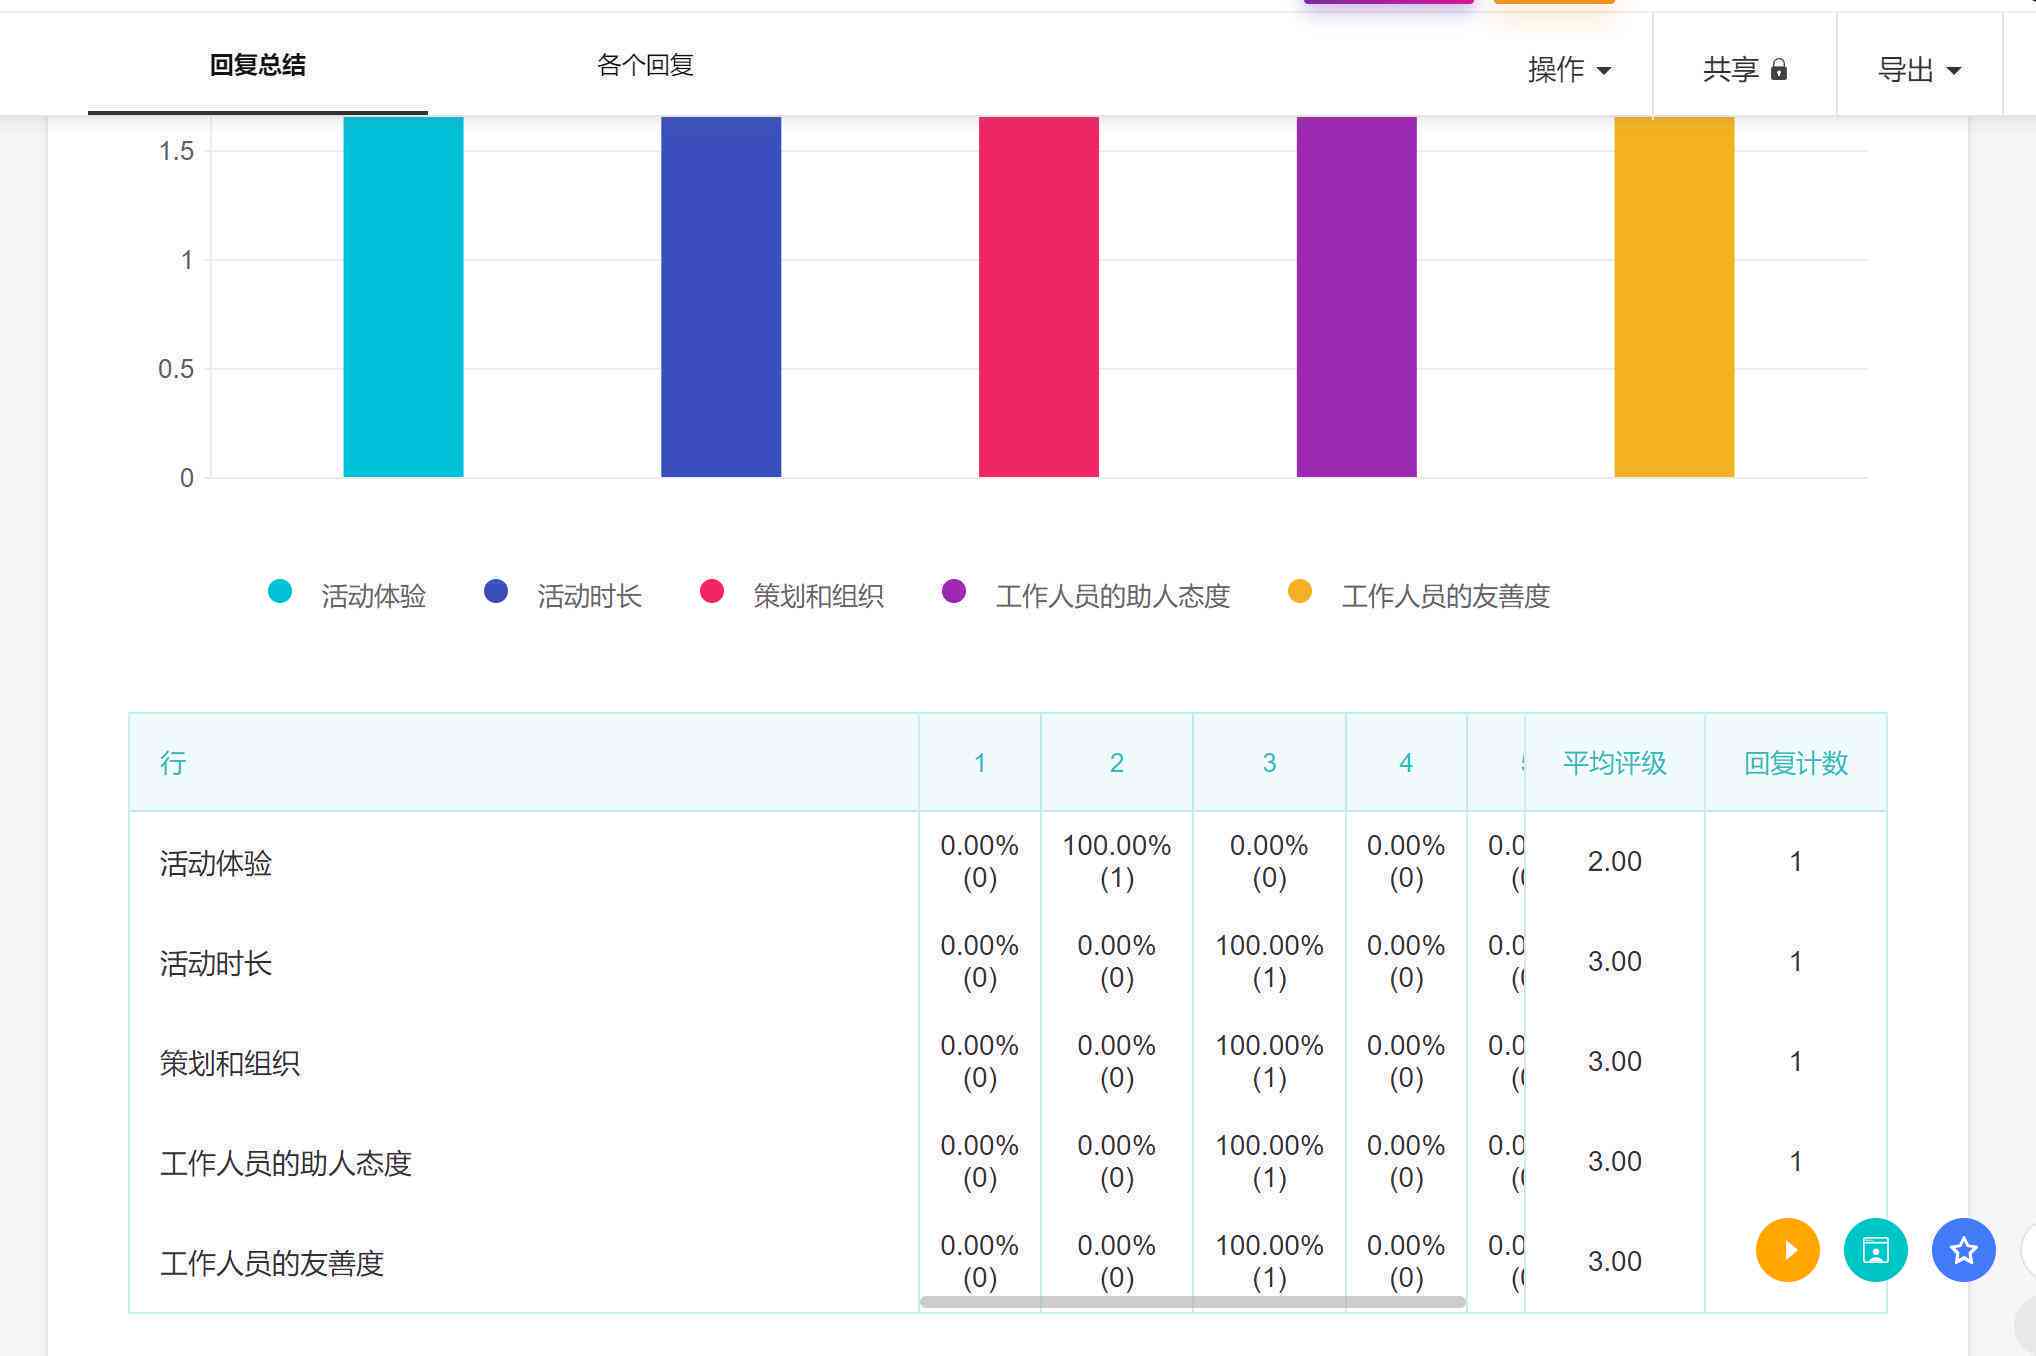
Task: Click the 100.00% (1) cell in 活动体验 row
Action: point(1117,861)
